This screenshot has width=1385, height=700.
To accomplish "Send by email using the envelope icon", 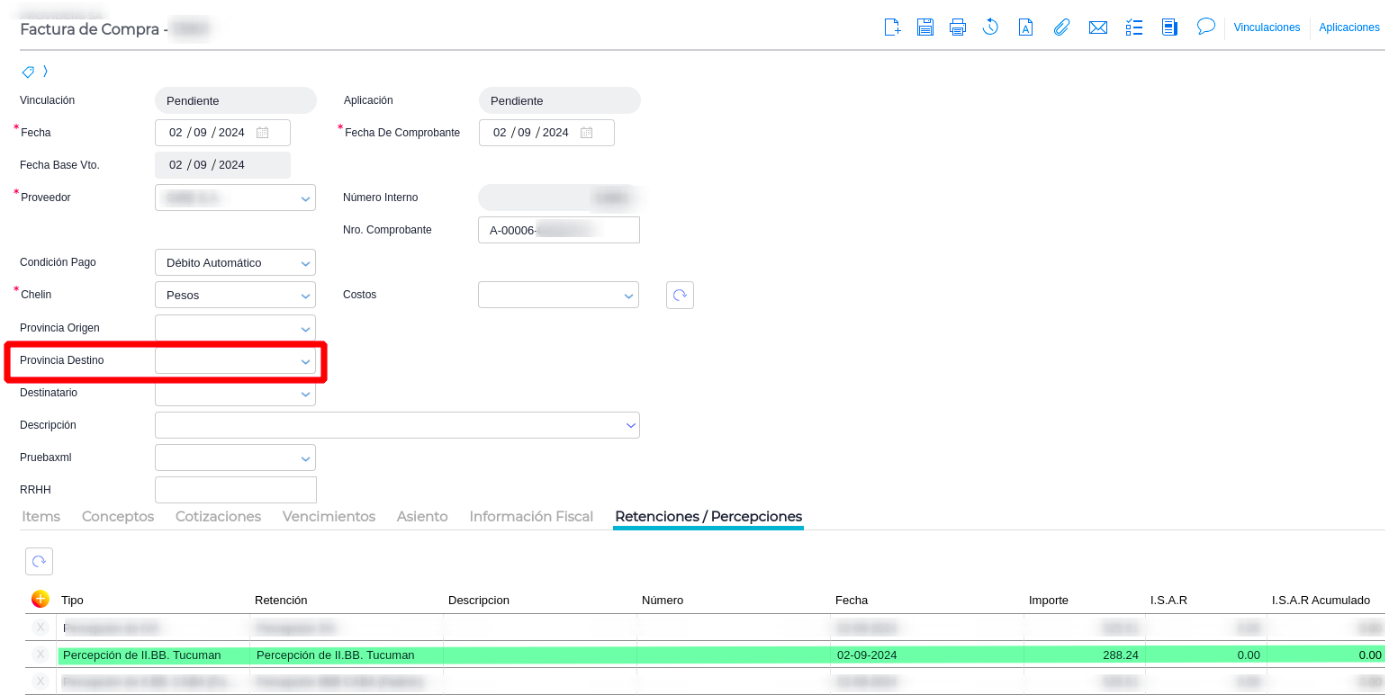I will pyautogui.click(x=1097, y=27).
